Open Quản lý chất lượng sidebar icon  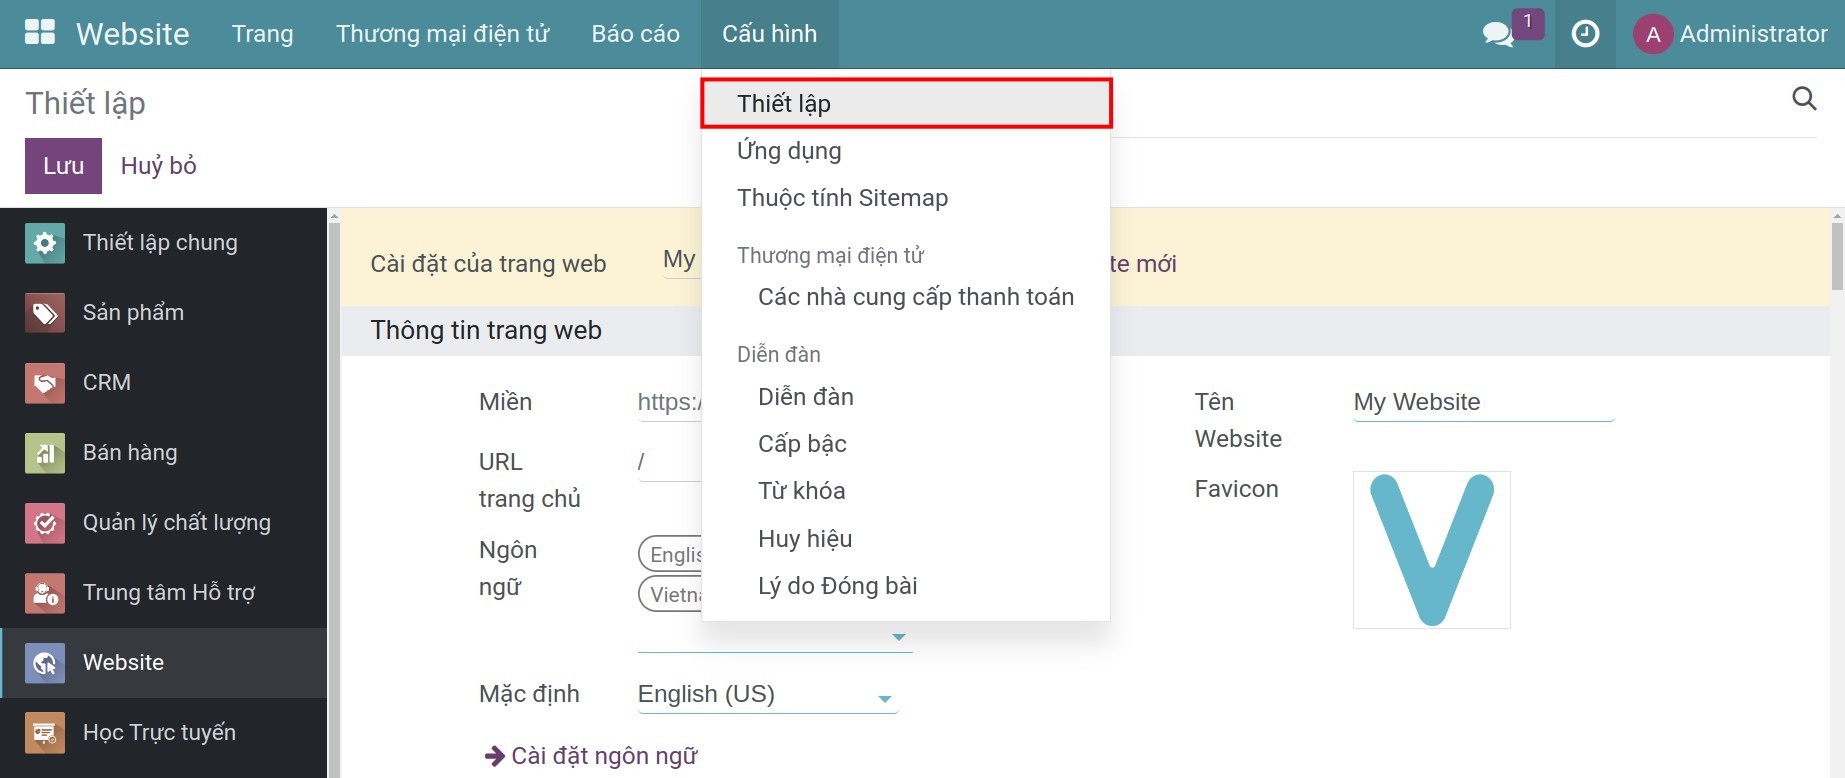45,523
